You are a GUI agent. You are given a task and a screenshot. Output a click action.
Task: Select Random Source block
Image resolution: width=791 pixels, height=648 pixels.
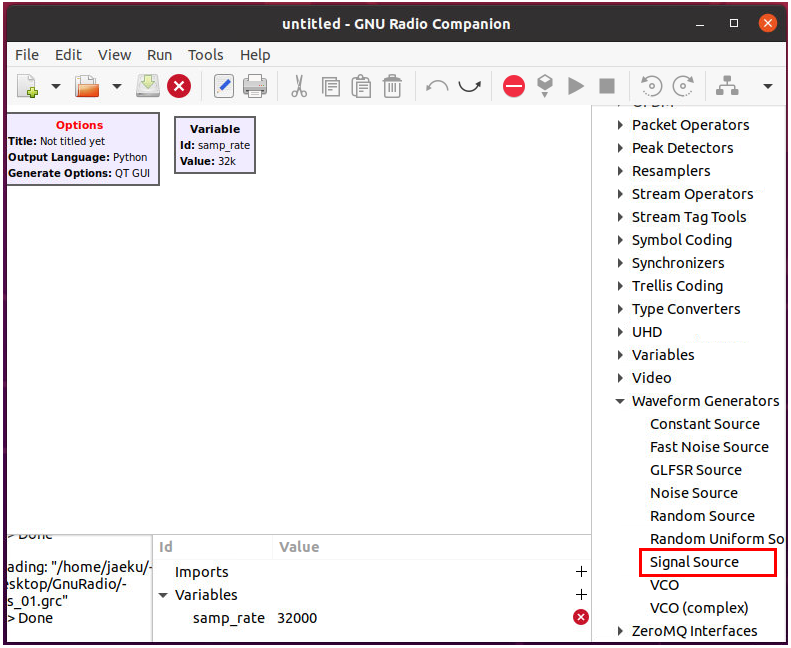click(702, 516)
